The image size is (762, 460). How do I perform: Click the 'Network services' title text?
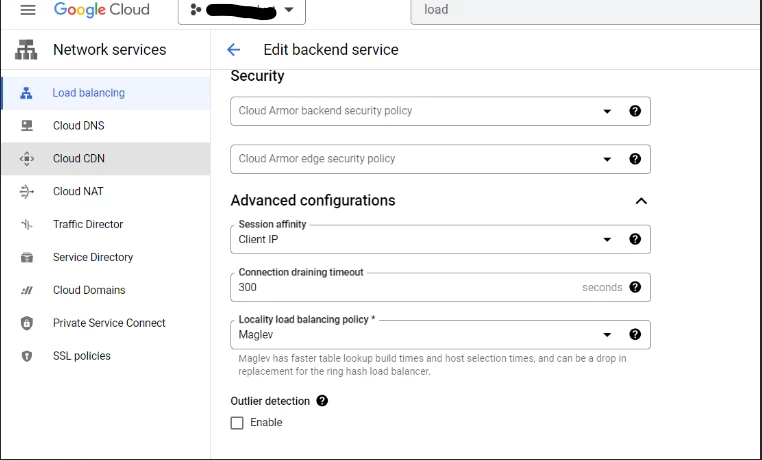pyautogui.click(x=110, y=50)
